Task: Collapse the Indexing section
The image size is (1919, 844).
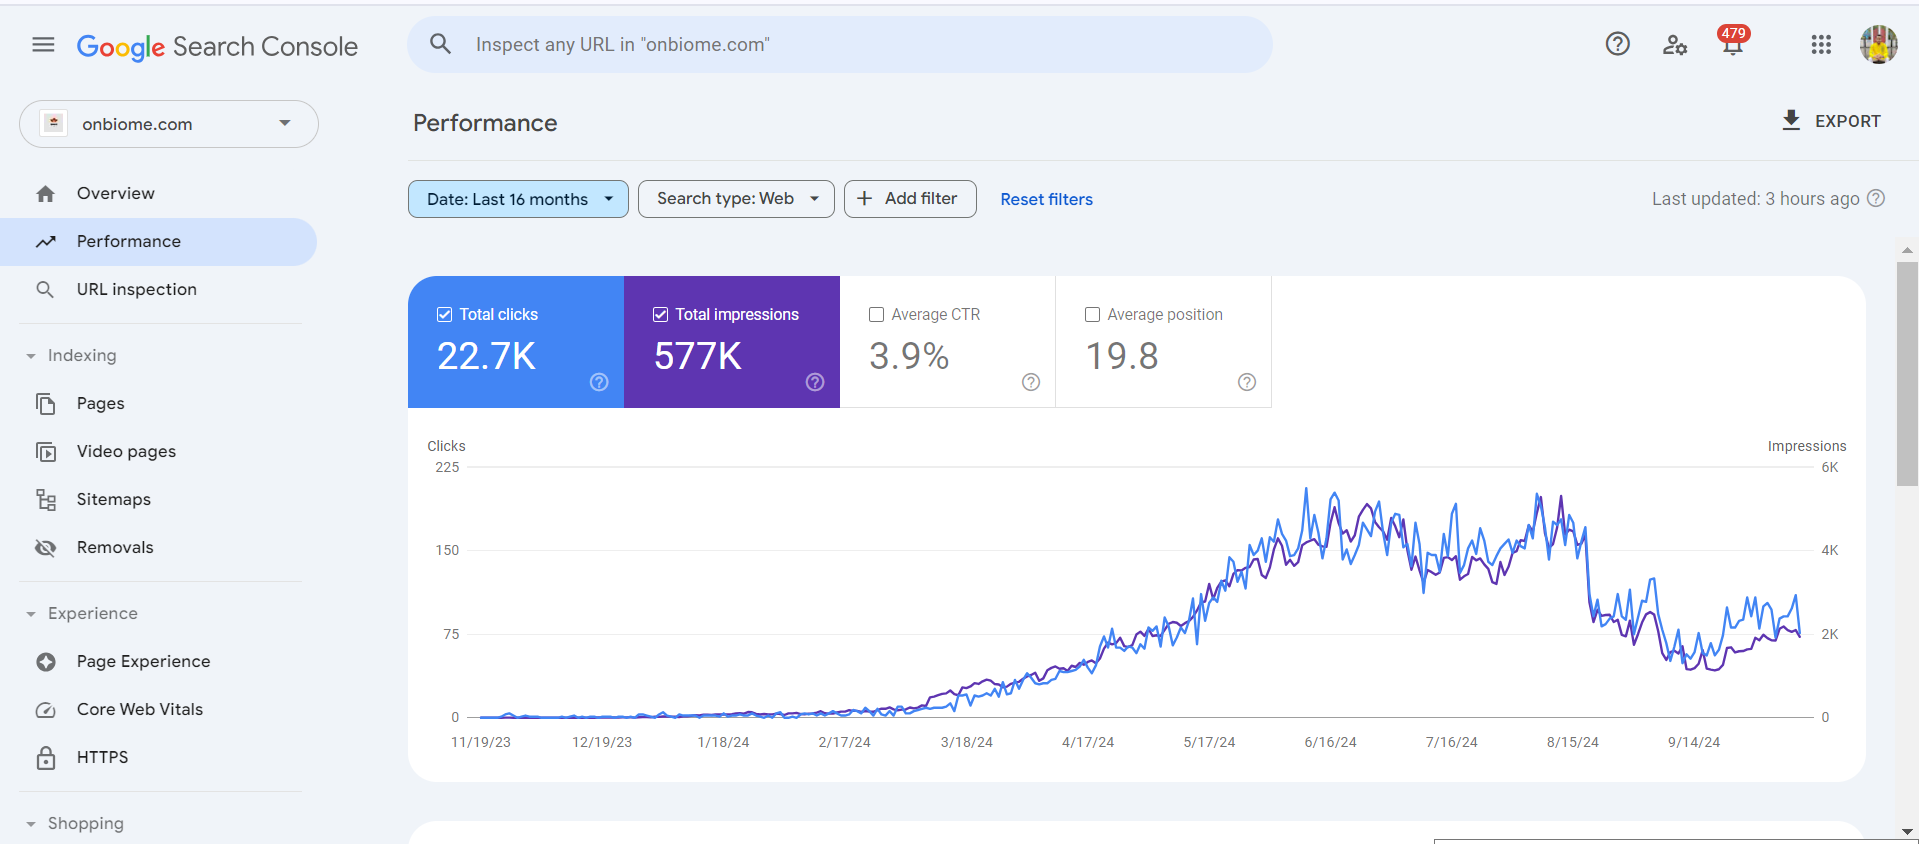Action: click(31, 356)
